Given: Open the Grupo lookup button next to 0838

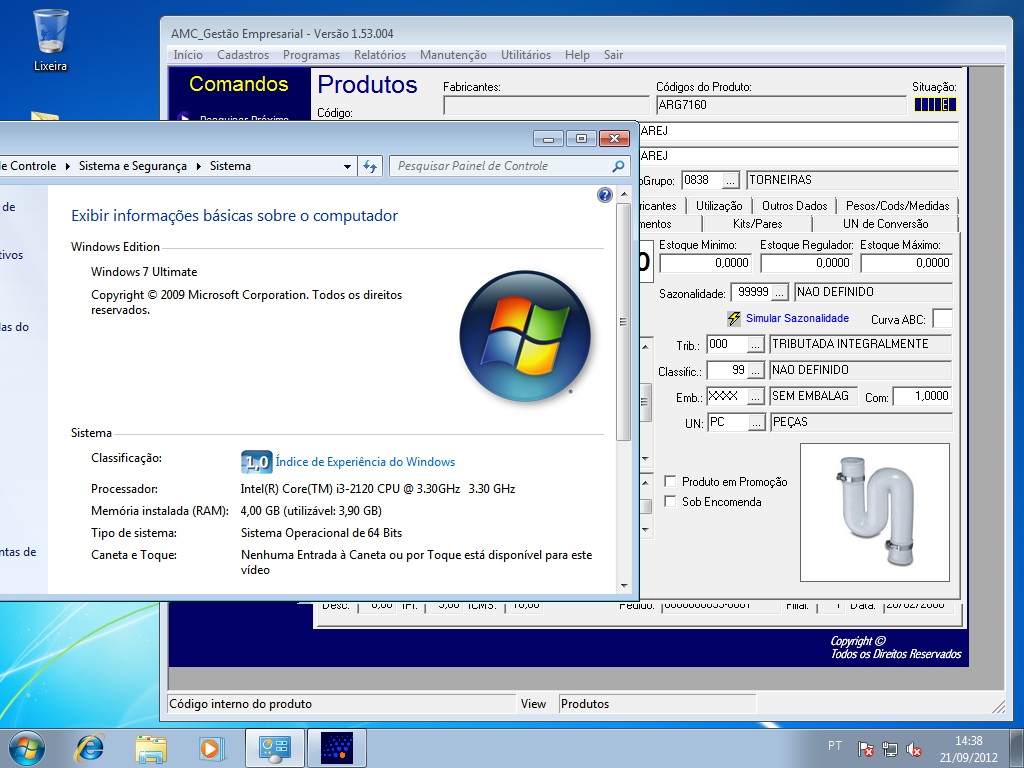Looking at the screenshot, I should pyautogui.click(x=730, y=180).
